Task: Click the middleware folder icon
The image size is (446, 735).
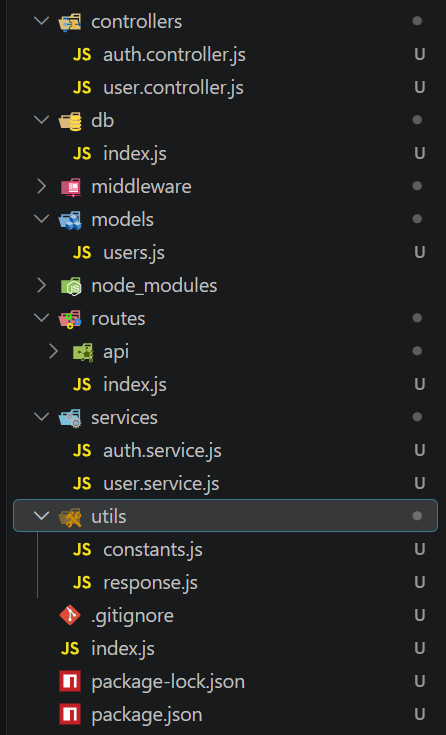Action: pyautogui.click(x=71, y=187)
